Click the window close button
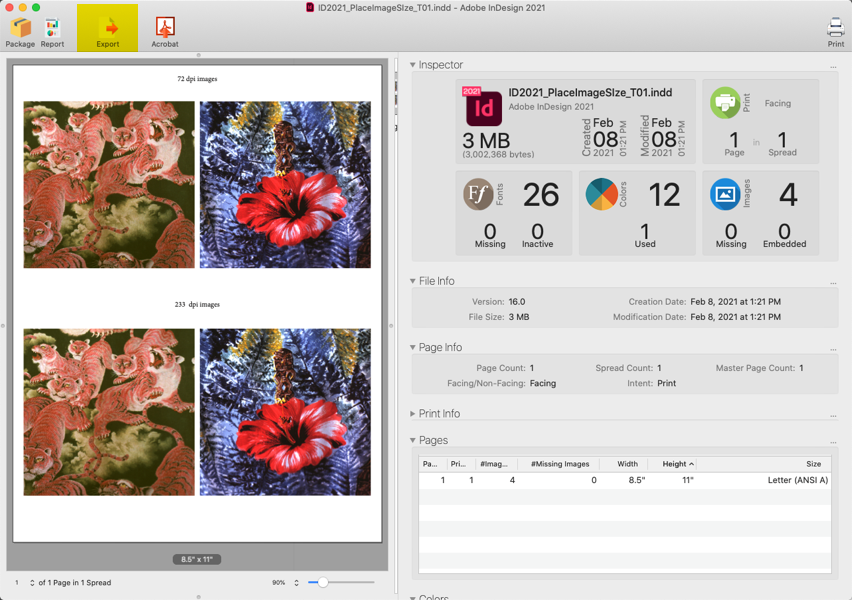The image size is (852, 600). point(9,8)
